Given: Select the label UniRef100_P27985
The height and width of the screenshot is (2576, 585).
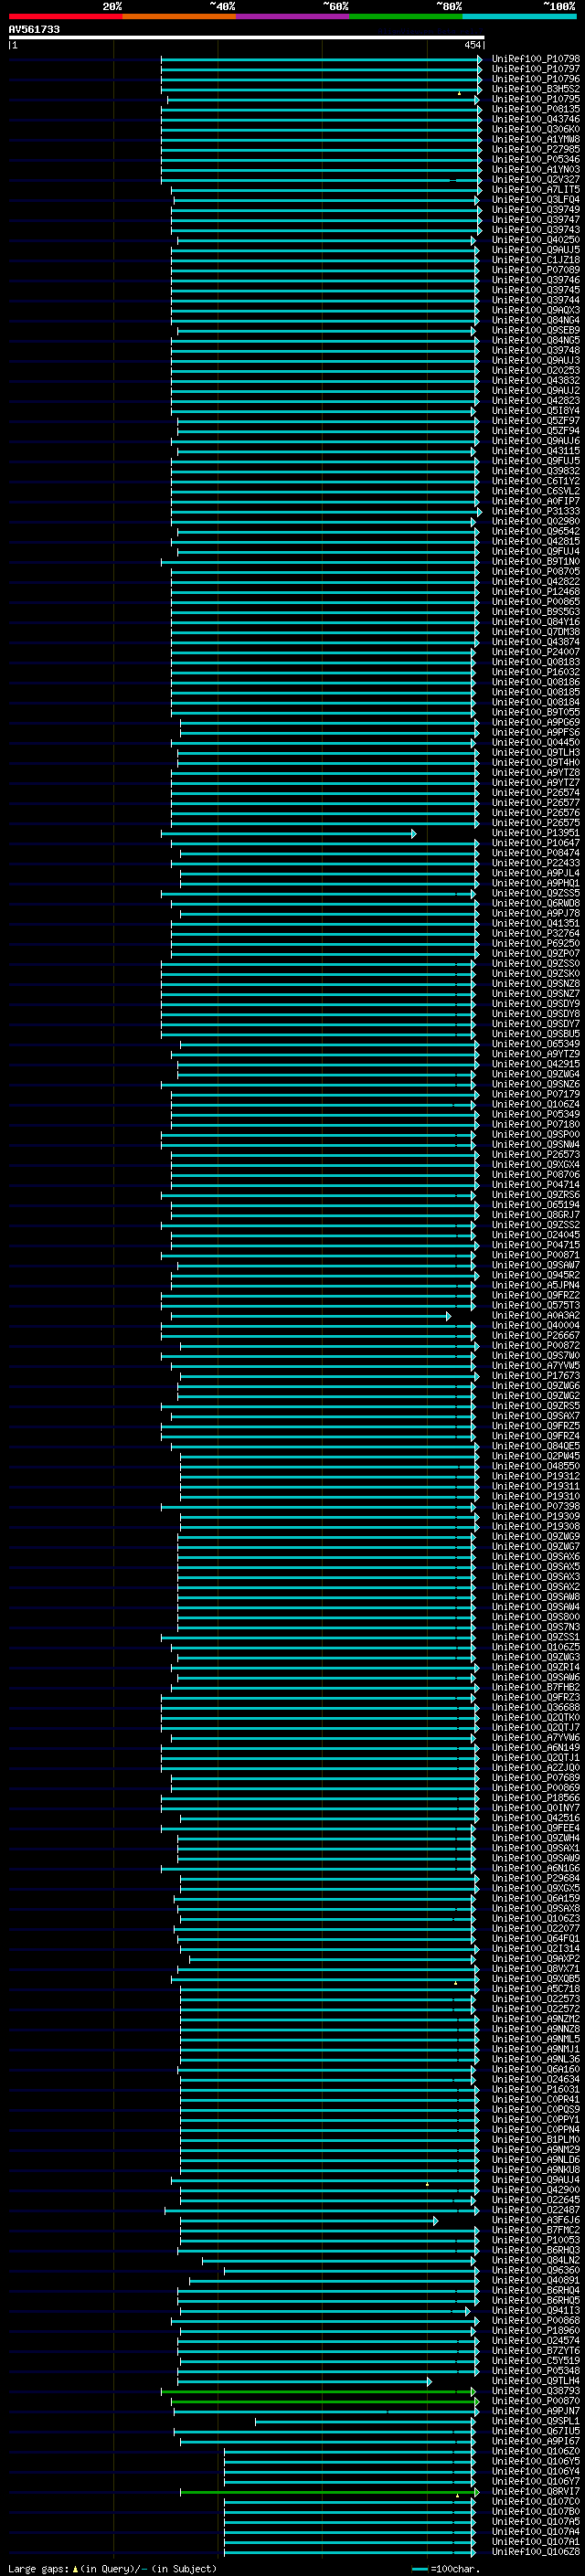Looking at the screenshot, I should (536, 149).
